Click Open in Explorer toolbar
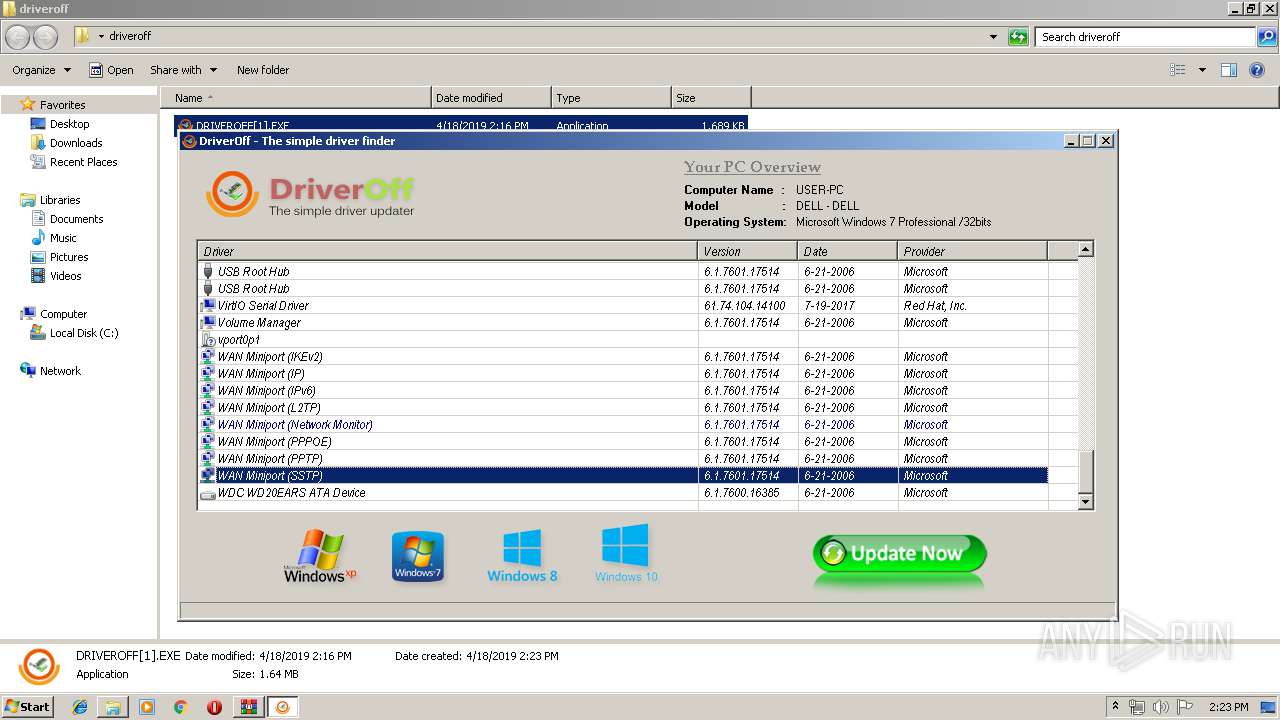Screen dimensions: 1280x720 111,70
